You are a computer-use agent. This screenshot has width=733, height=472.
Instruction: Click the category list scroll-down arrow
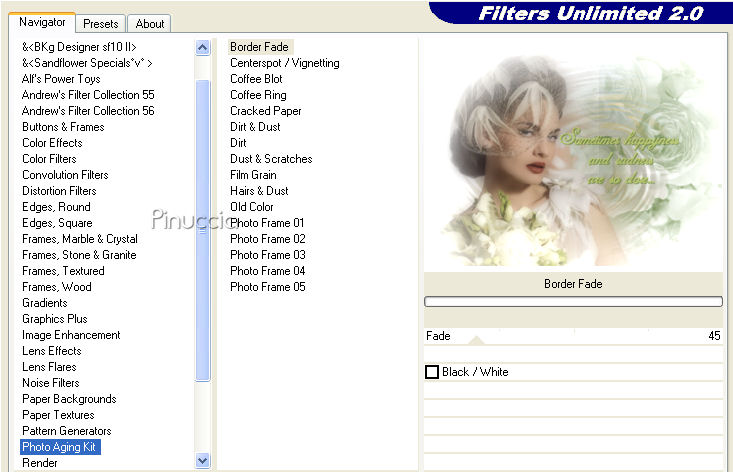coord(202,461)
